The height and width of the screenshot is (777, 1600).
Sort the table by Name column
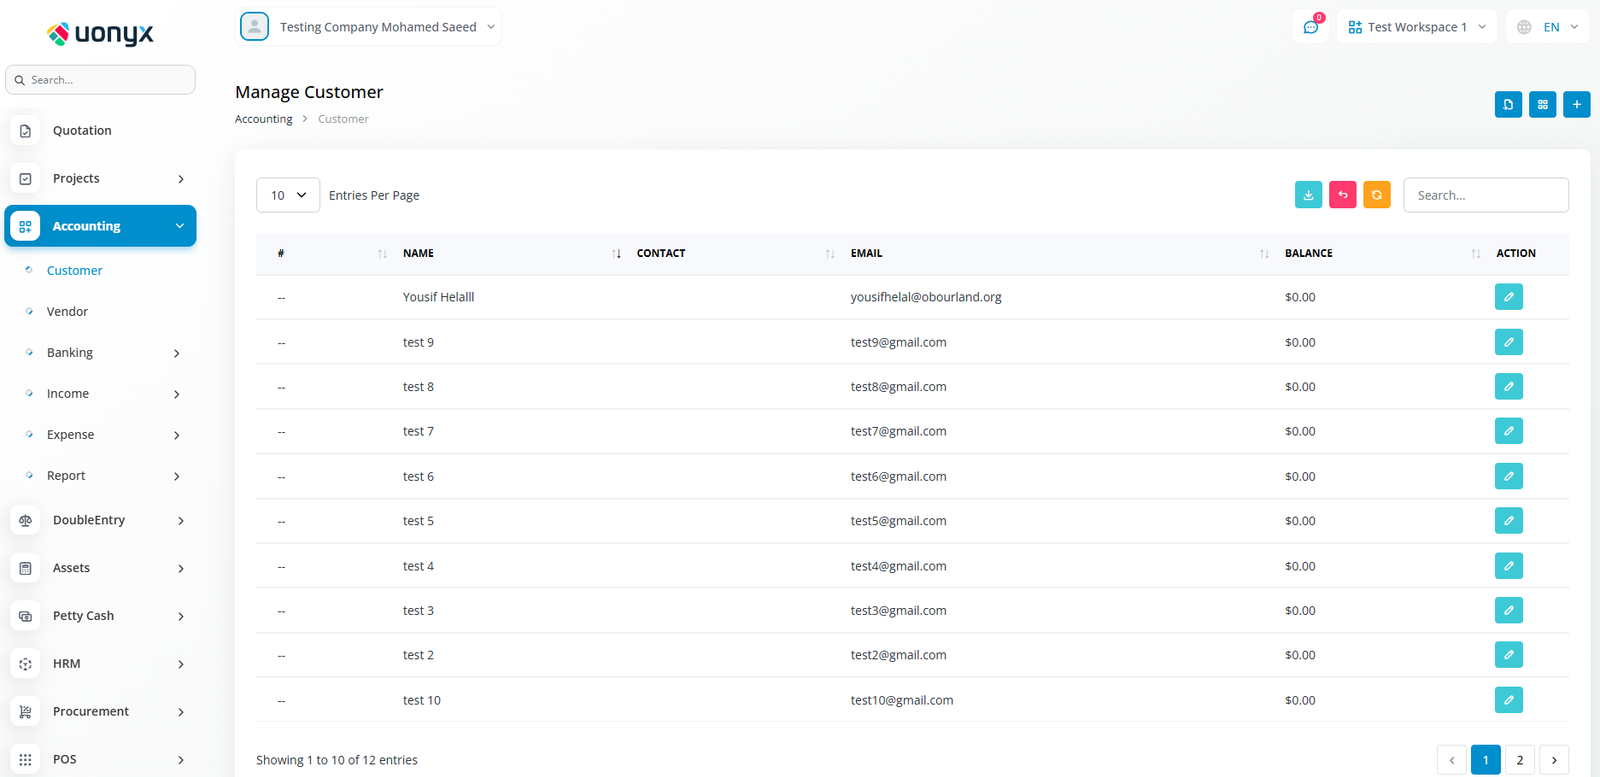tap(616, 254)
